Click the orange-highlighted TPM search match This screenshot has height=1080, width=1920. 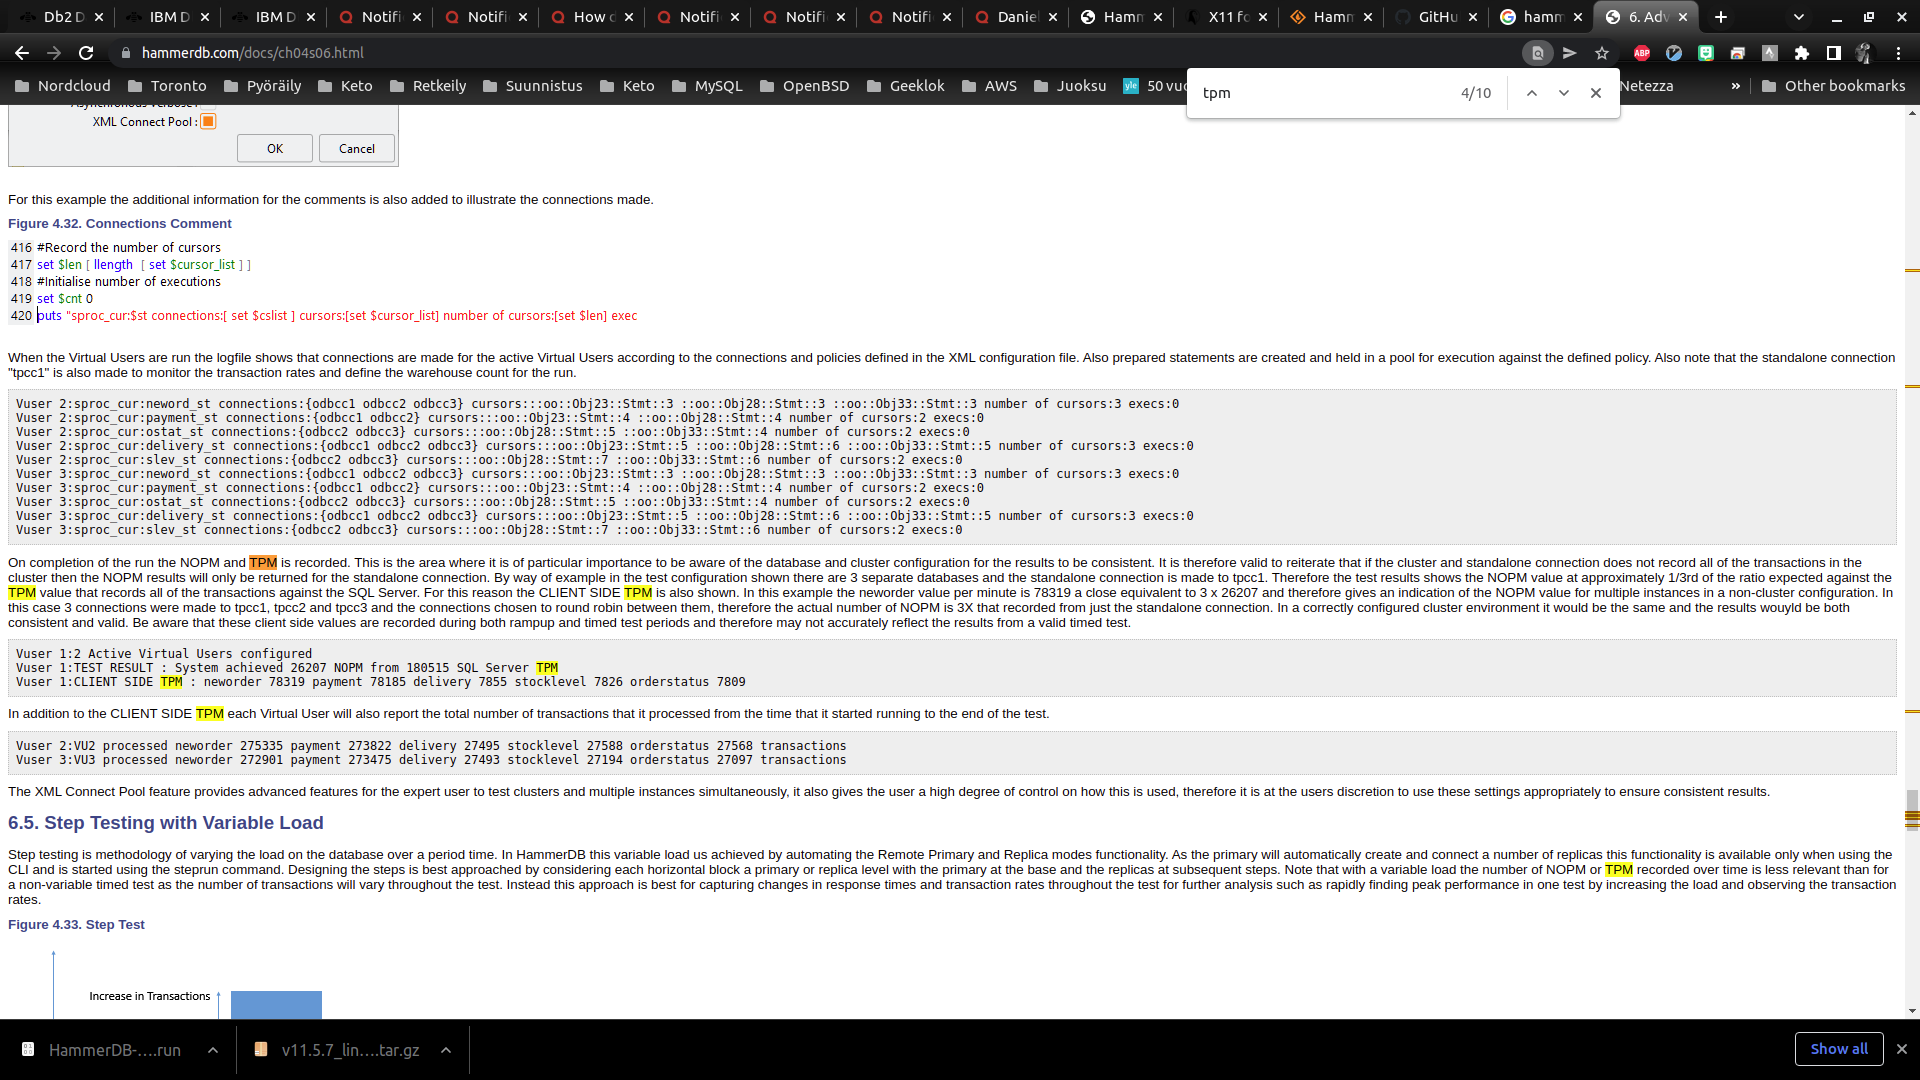pyautogui.click(x=263, y=563)
